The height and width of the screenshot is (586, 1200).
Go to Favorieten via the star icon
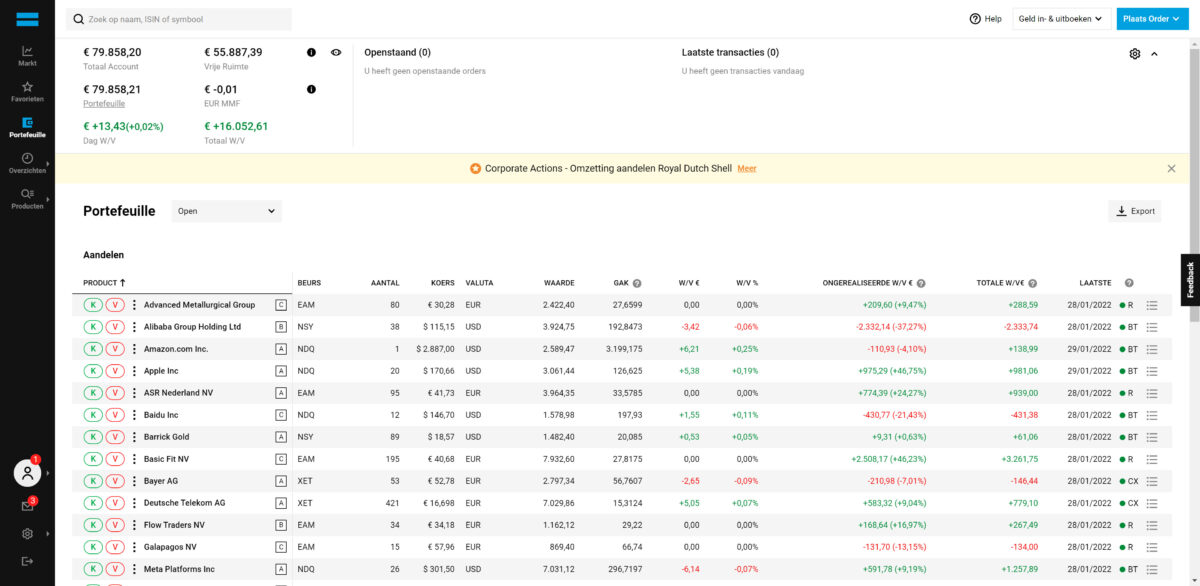[x=27, y=92]
